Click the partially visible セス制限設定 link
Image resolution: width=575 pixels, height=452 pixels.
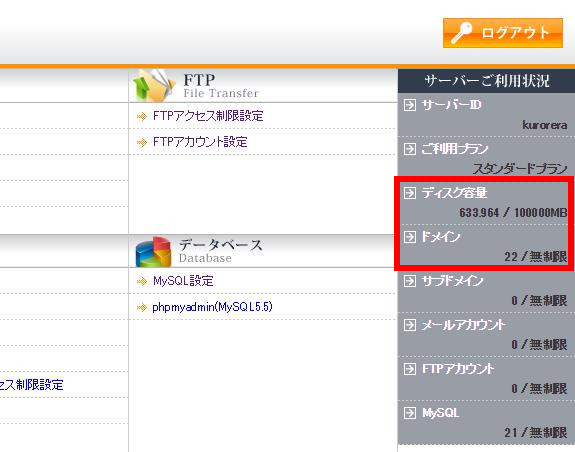point(32,385)
